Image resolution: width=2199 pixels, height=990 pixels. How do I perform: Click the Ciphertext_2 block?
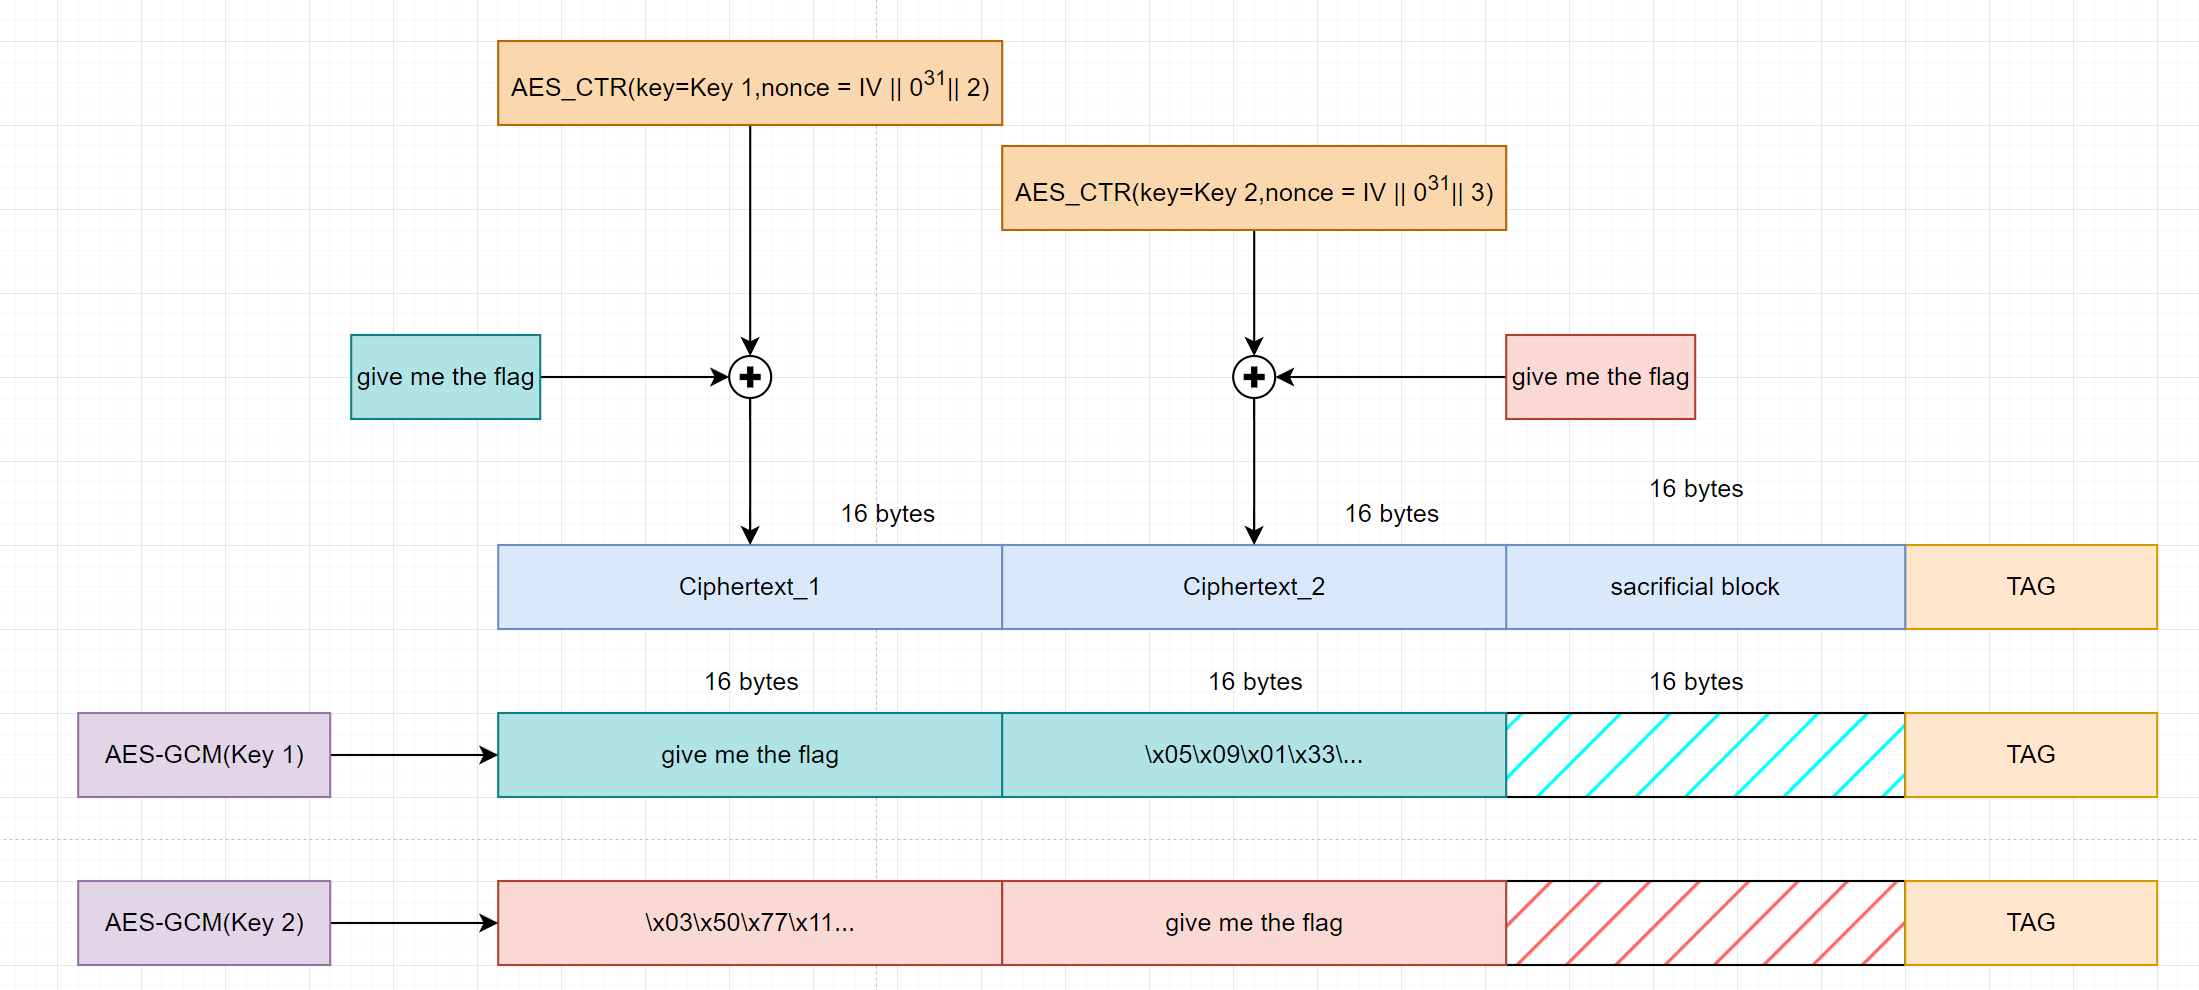[x=1254, y=587]
